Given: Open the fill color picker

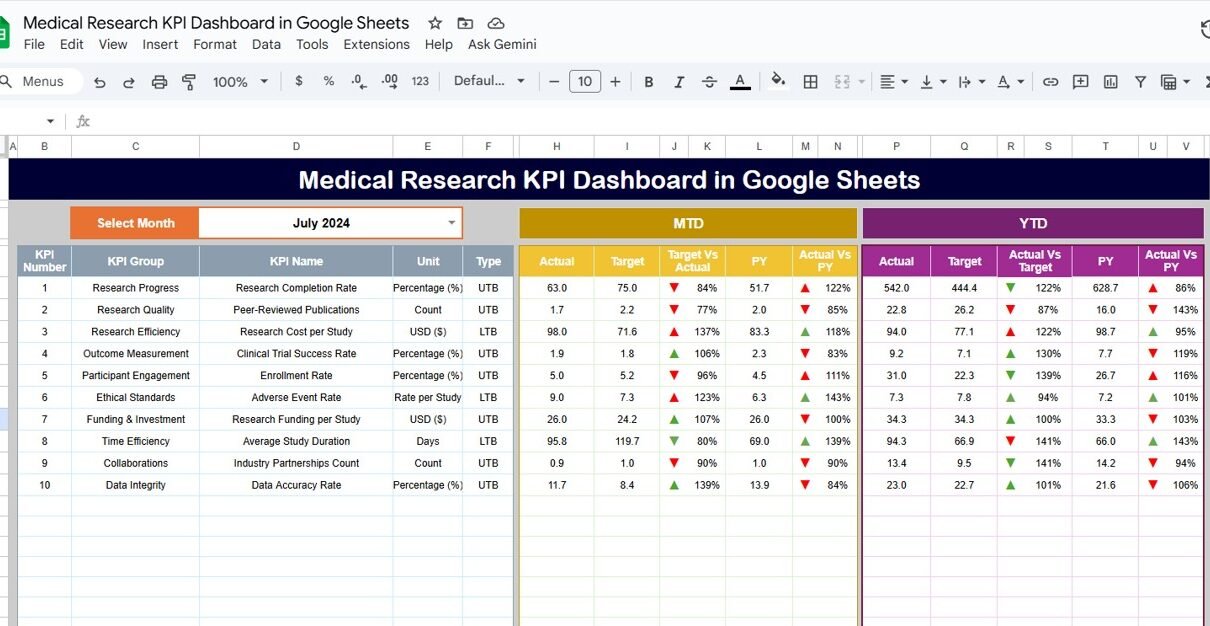Looking at the screenshot, I should pos(778,82).
